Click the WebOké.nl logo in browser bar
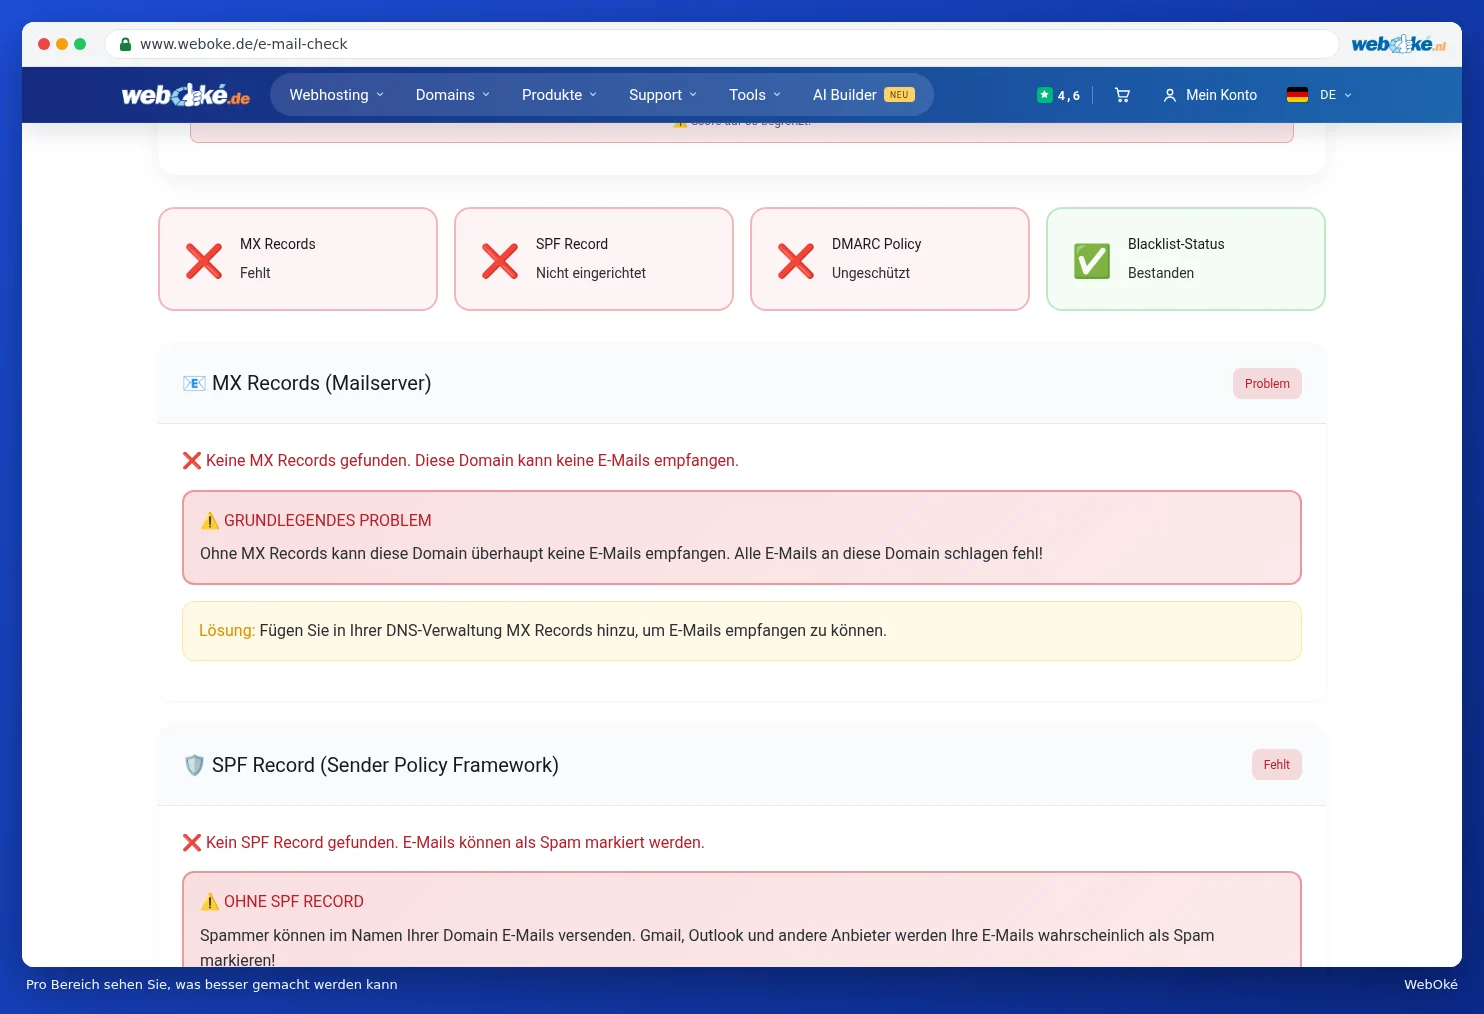The width and height of the screenshot is (1484, 1014). tap(1398, 44)
